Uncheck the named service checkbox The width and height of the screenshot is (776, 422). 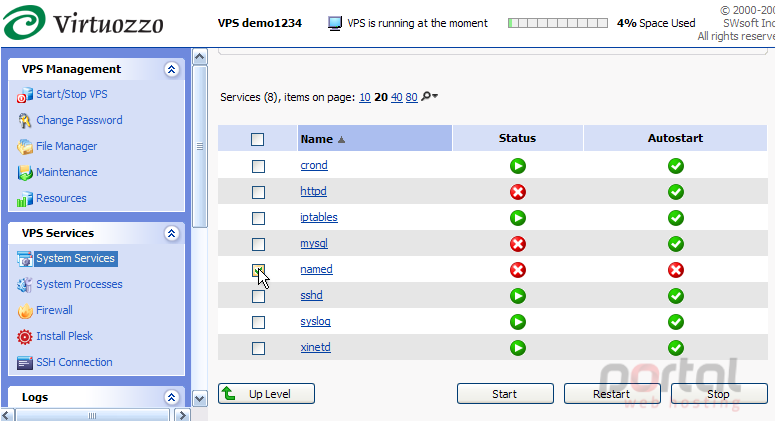pos(258,270)
